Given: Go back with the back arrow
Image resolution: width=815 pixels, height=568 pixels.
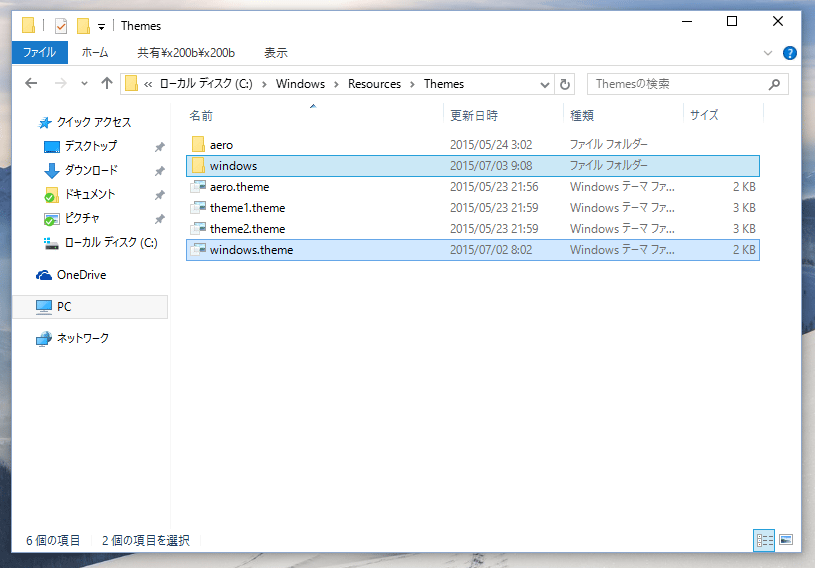Looking at the screenshot, I should click(31, 83).
